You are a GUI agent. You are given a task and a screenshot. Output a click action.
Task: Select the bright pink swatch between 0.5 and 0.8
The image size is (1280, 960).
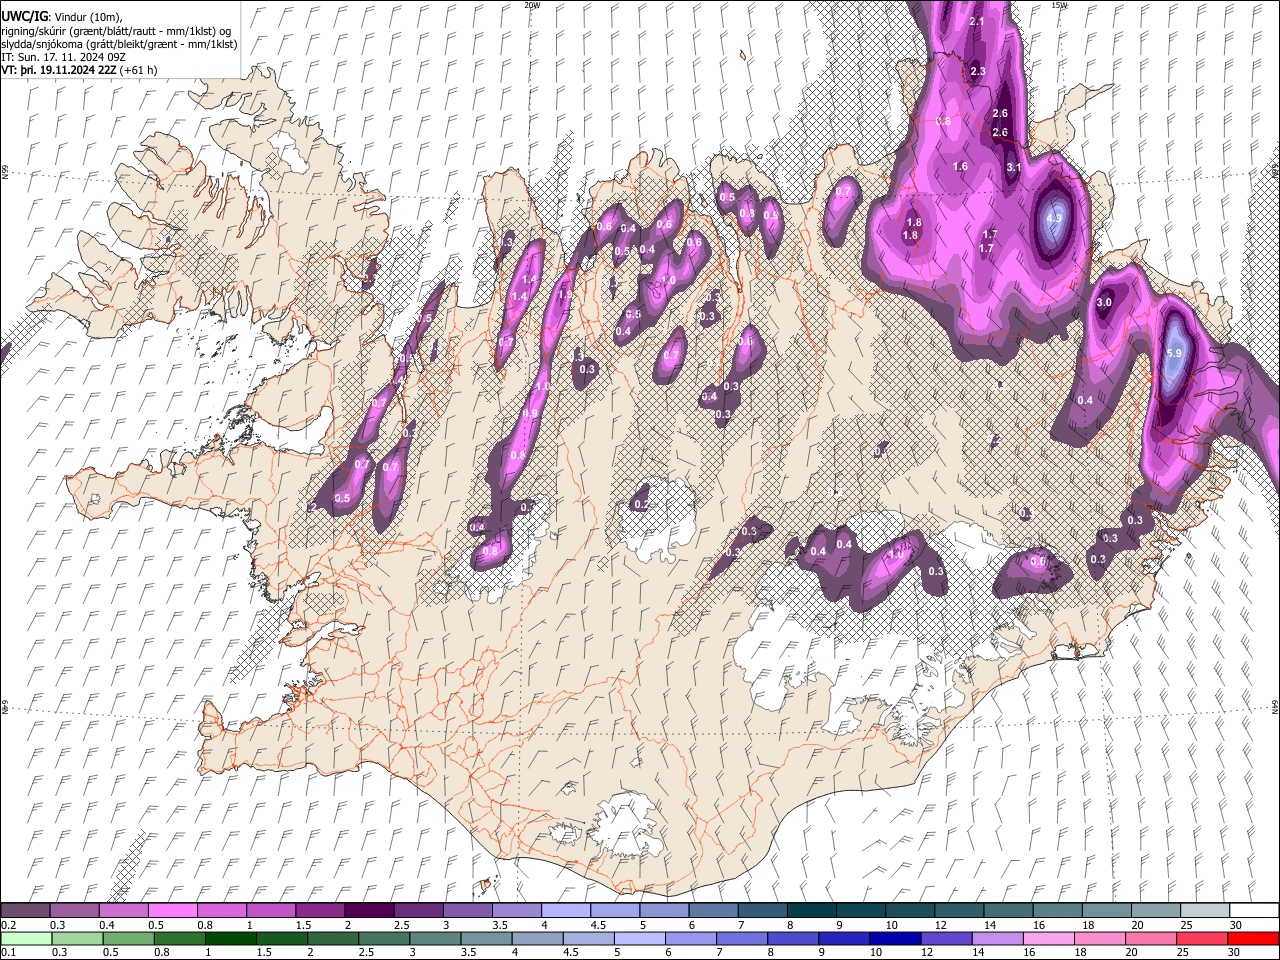pyautogui.click(x=172, y=911)
